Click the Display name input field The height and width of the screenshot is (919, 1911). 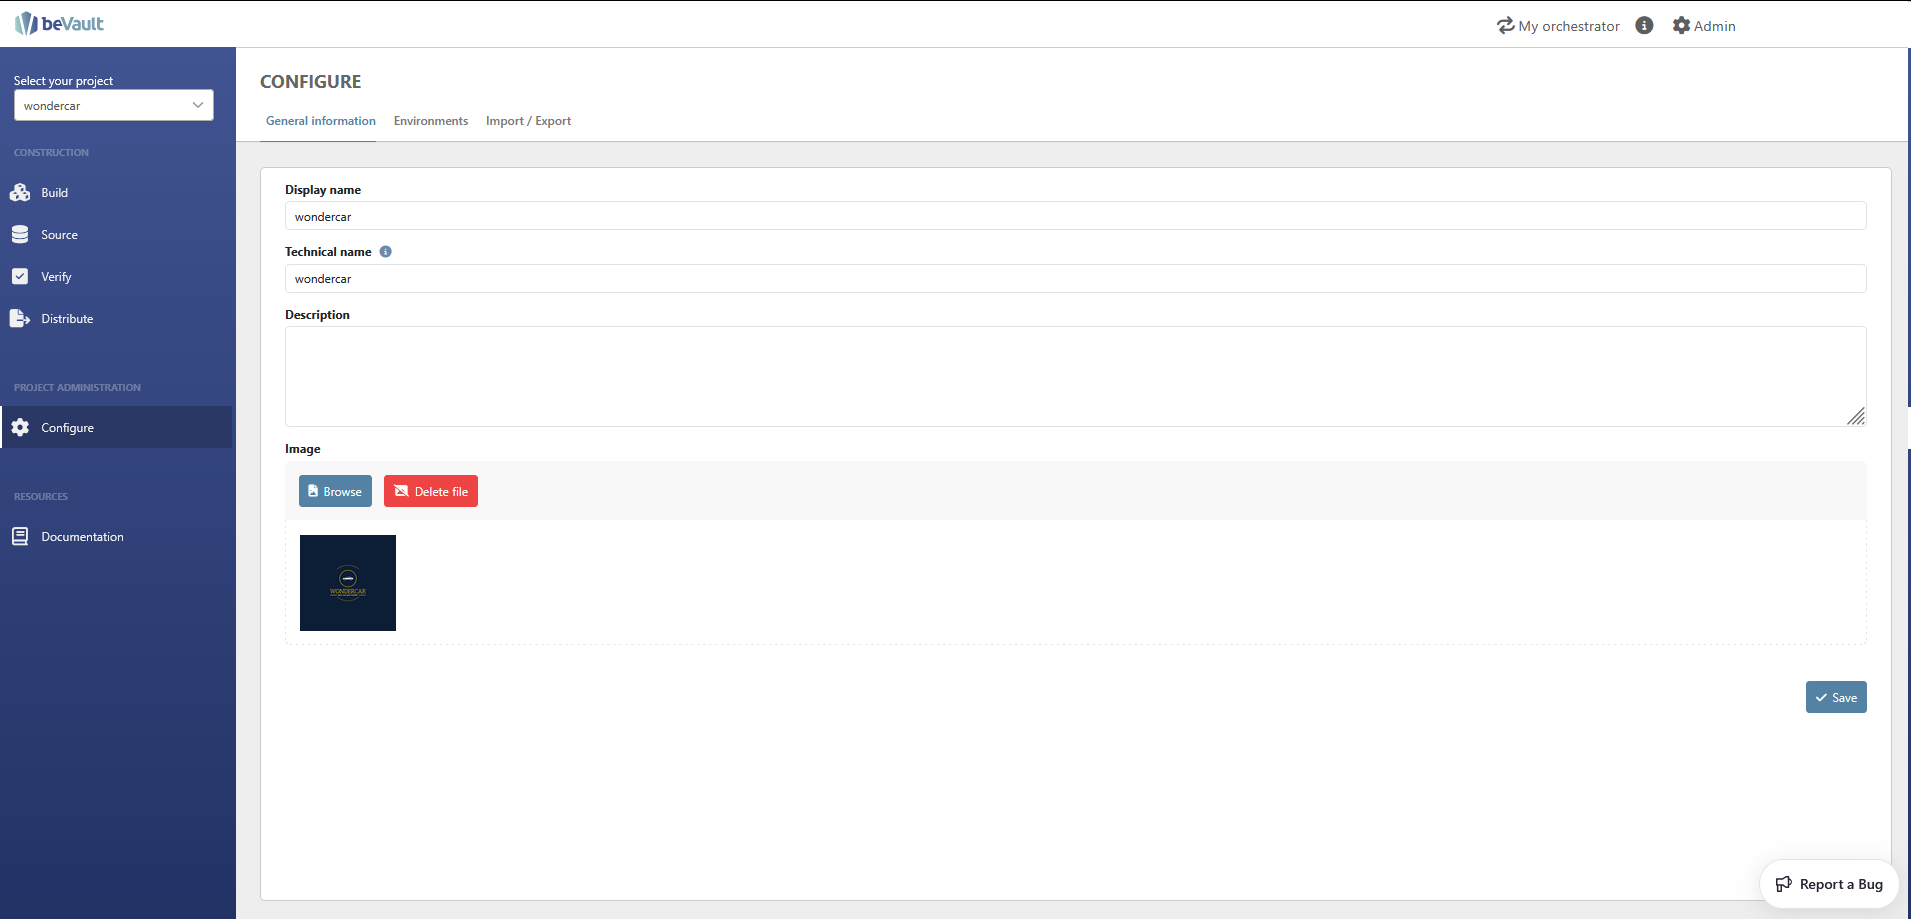point(1075,217)
